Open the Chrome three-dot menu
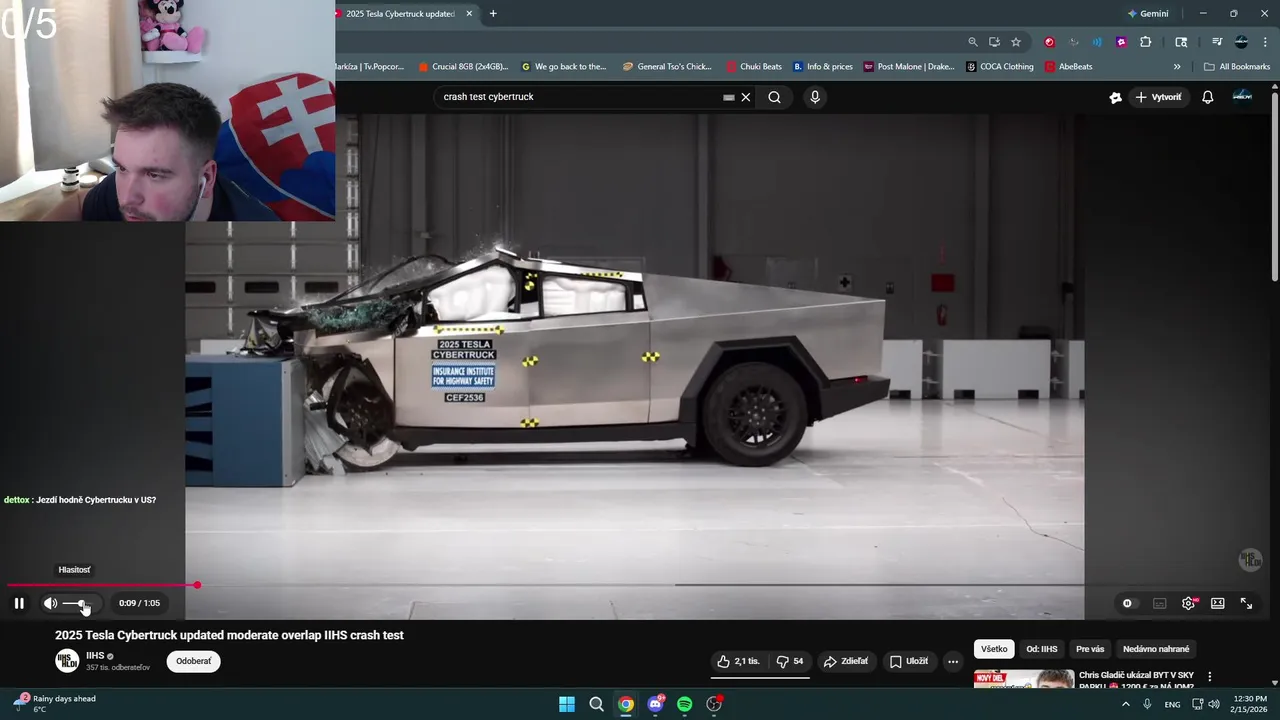This screenshot has height=720, width=1280. [1265, 42]
